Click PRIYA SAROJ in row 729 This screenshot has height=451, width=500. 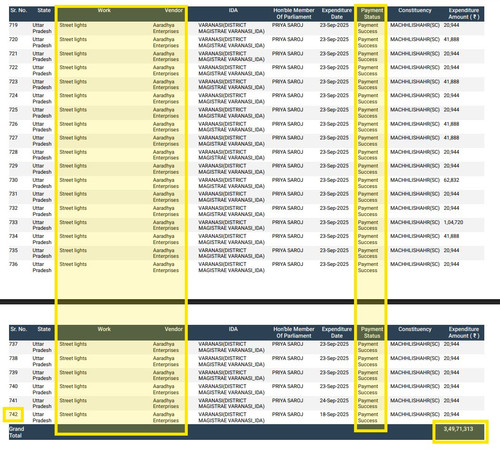point(287,166)
